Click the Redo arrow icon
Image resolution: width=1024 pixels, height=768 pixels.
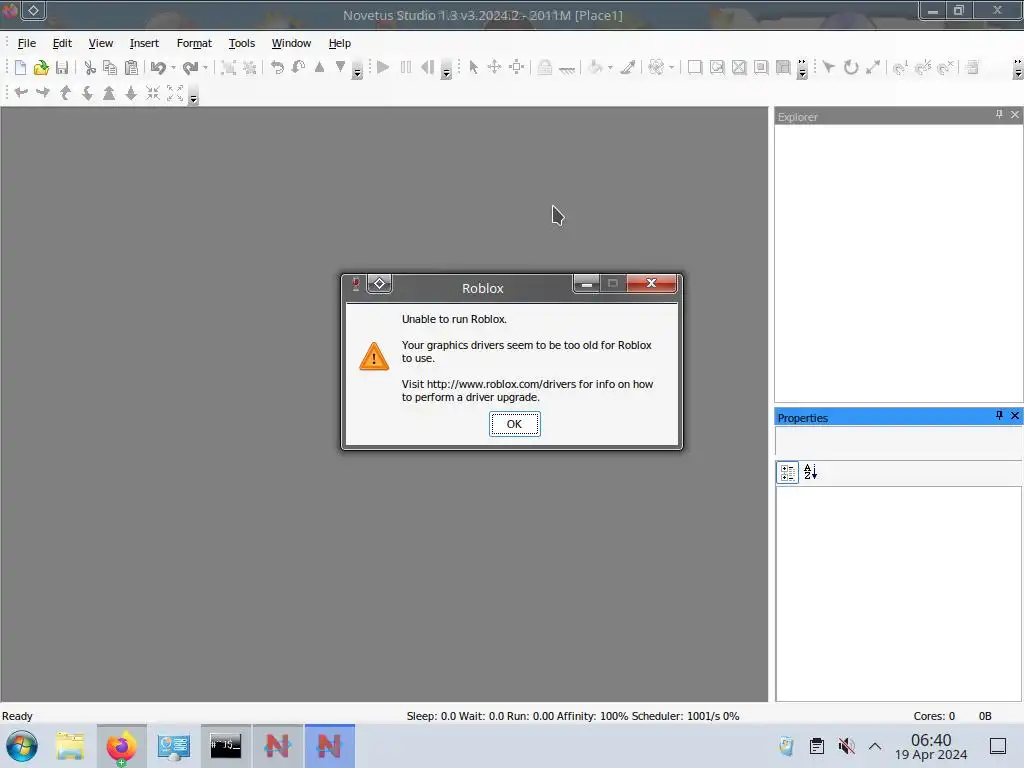(x=190, y=67)
